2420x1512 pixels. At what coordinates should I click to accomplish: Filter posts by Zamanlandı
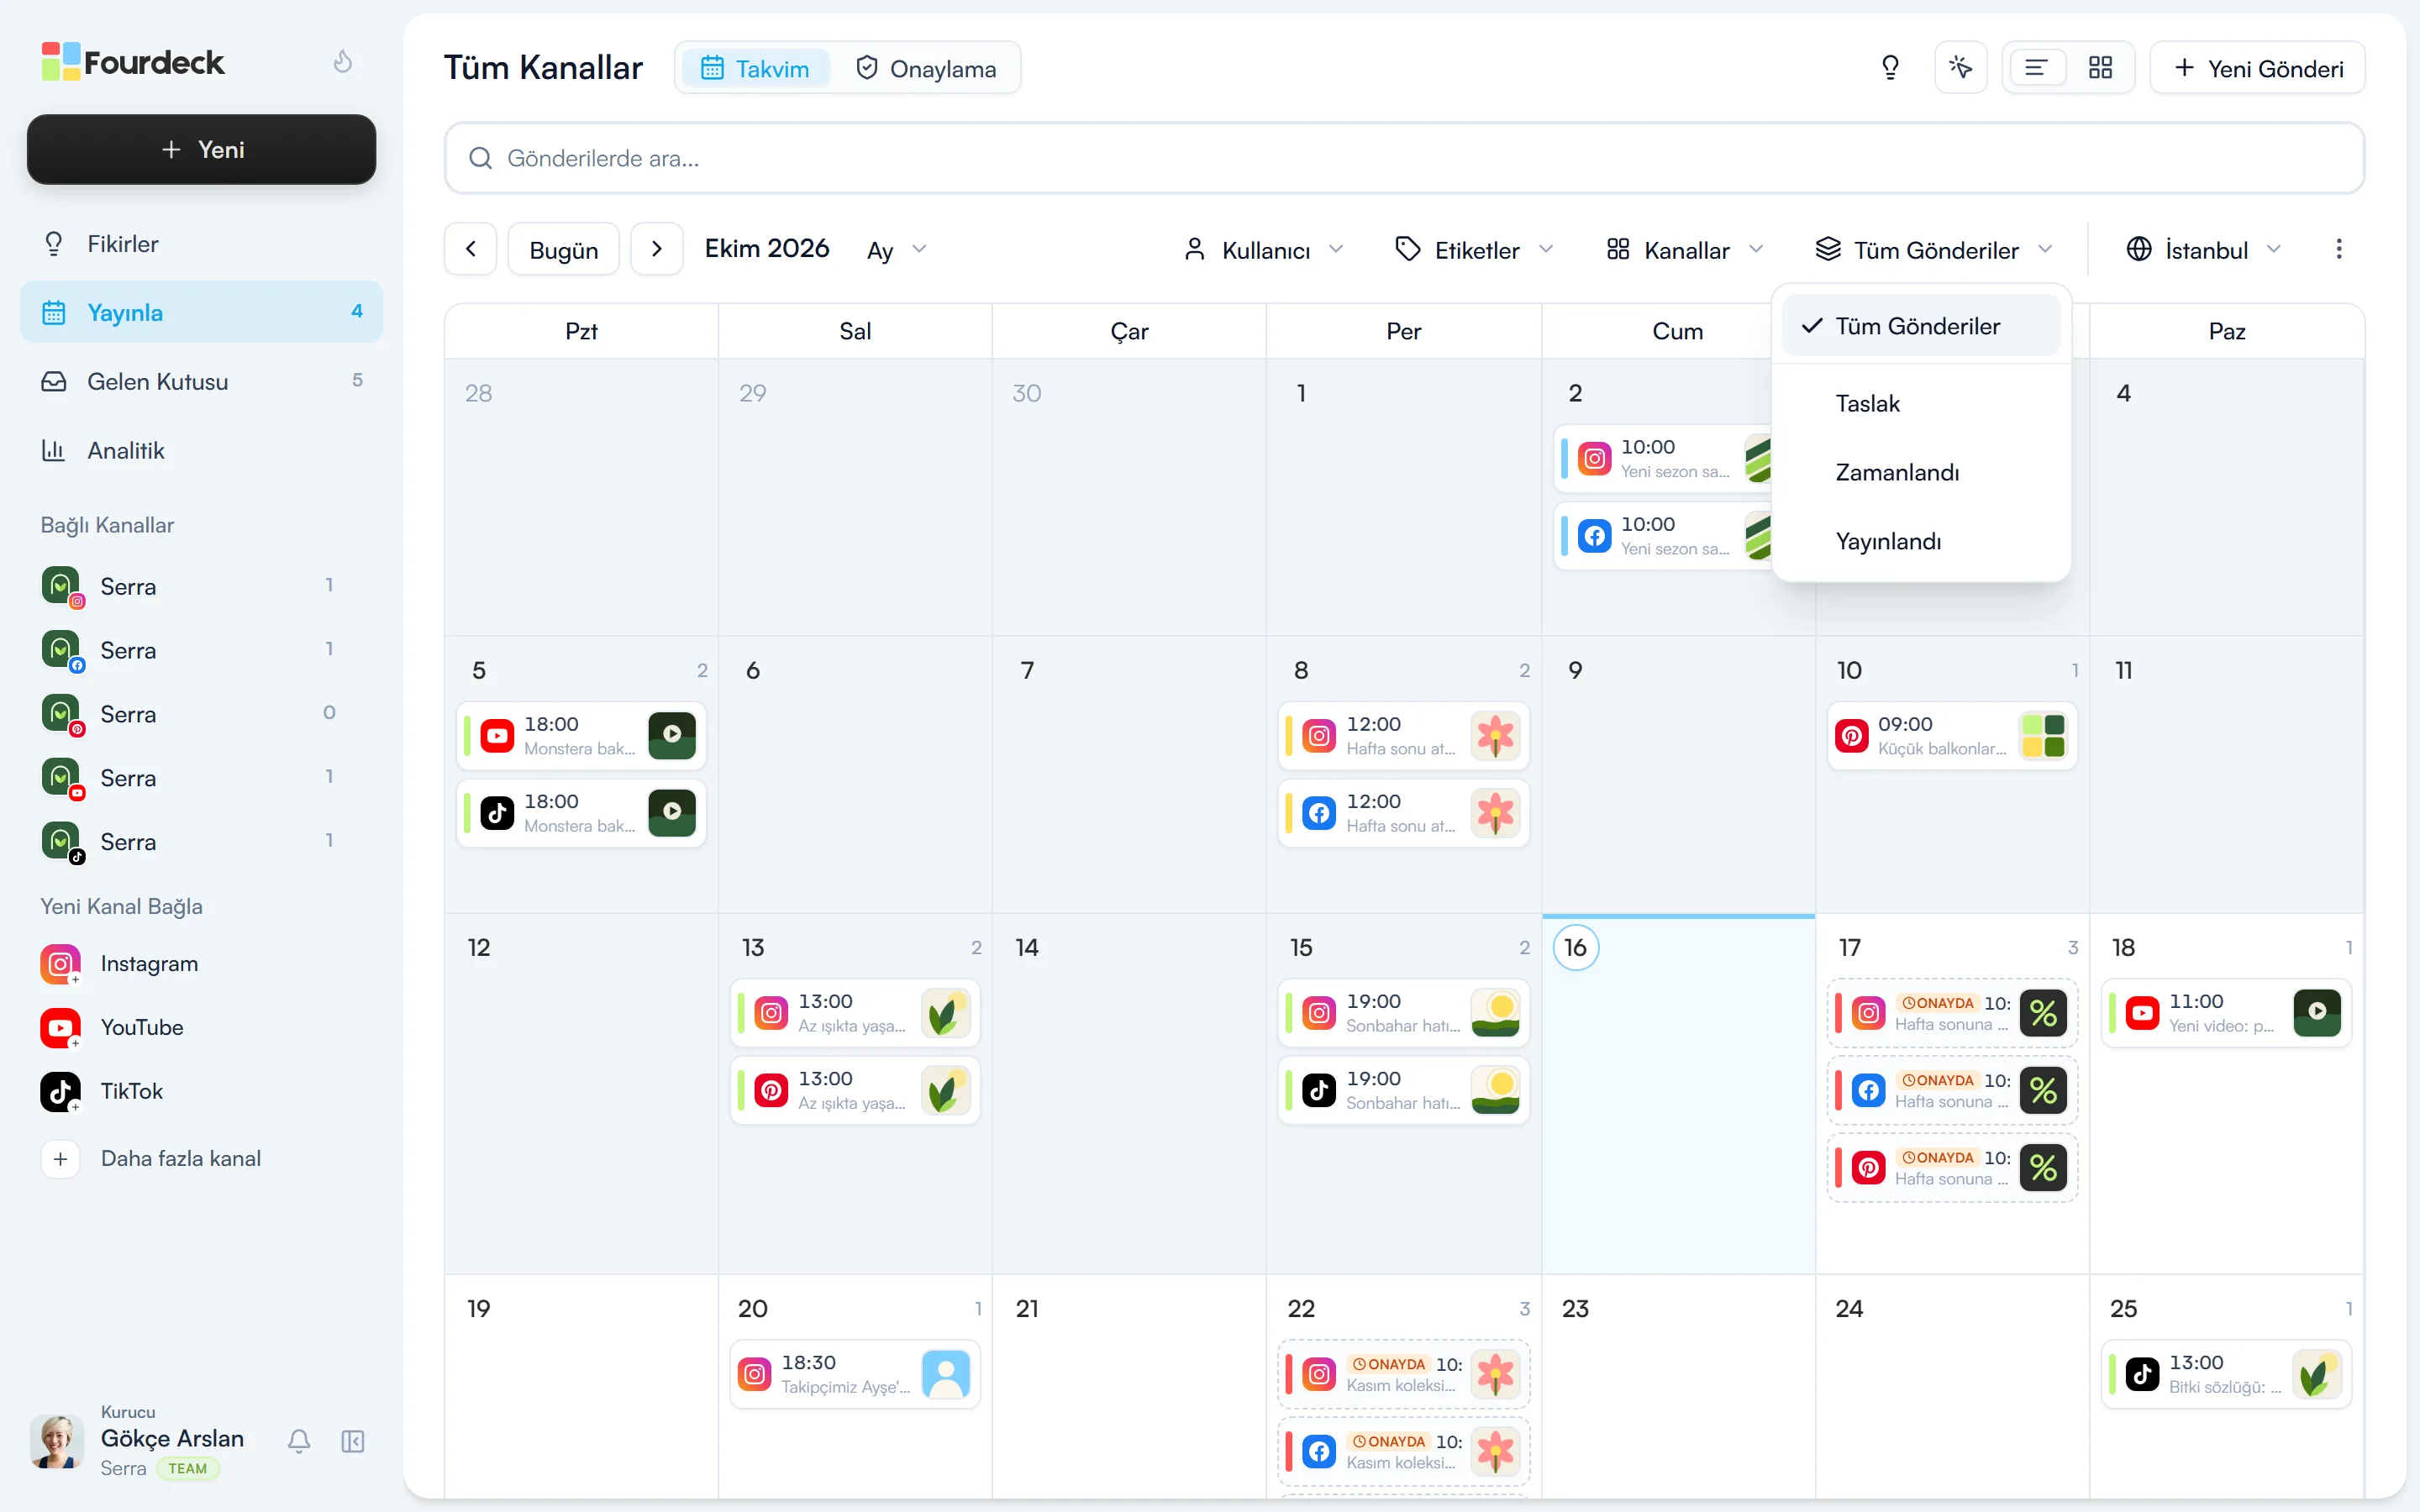tap(1921, 472)
